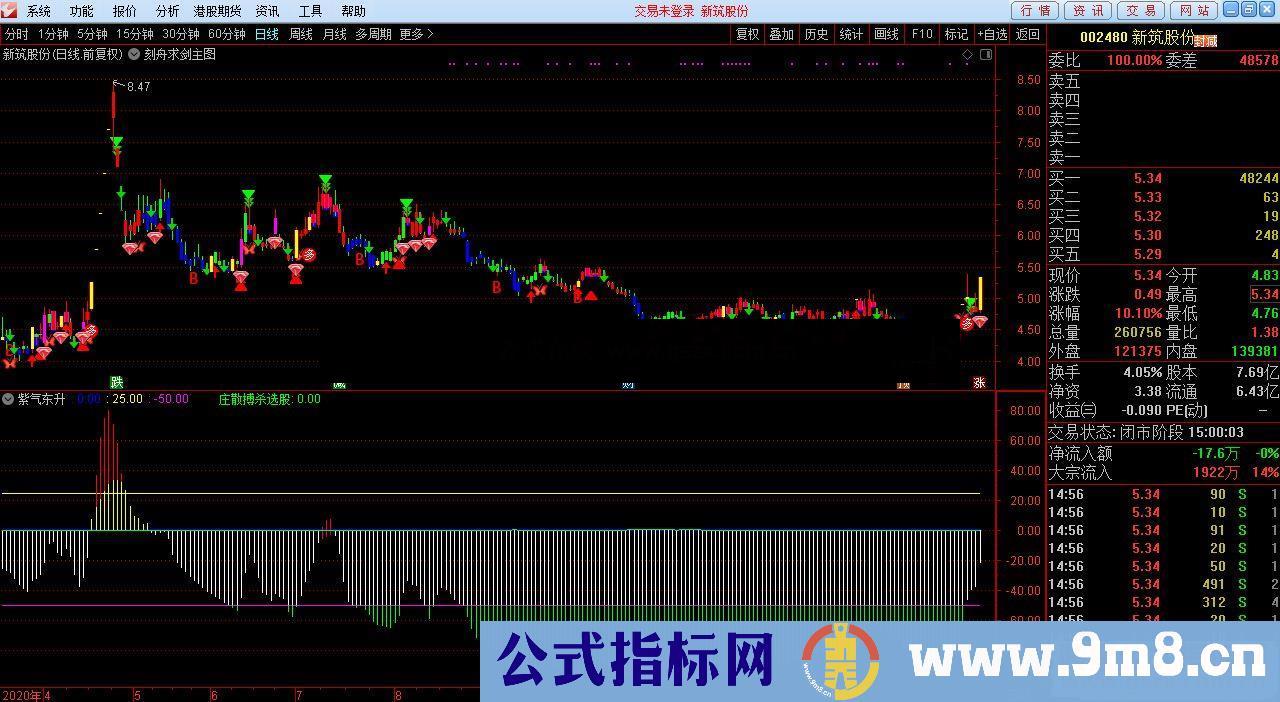1280x702 pixels.
Task: Open the 工具 menu
Action: coord(308,11)
